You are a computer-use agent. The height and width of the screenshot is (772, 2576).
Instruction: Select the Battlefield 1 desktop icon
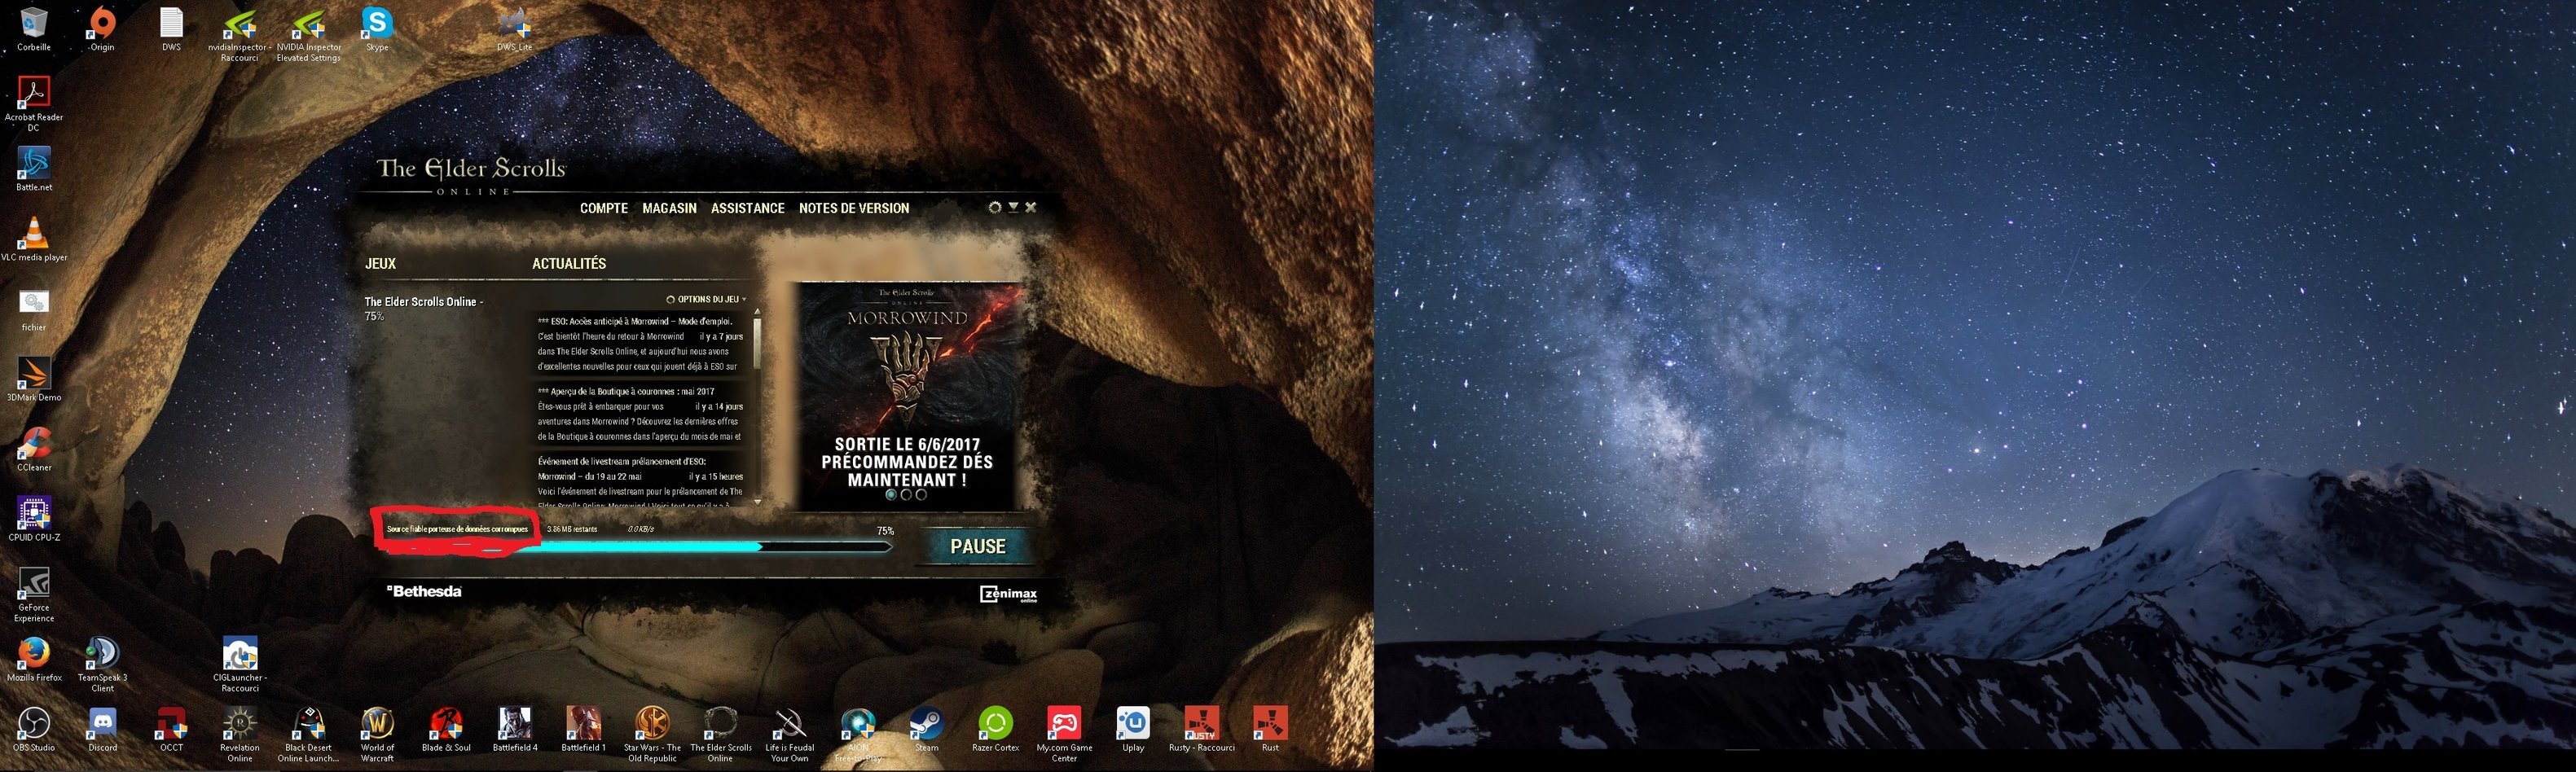[583, 729]
